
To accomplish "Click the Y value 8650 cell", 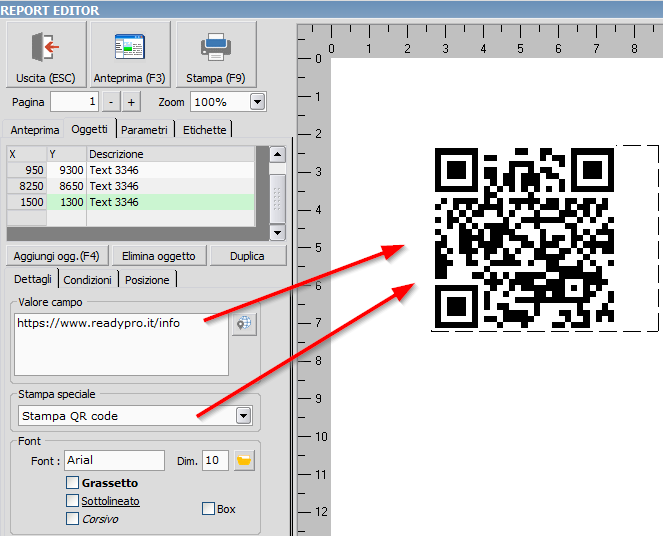I will [67, 186].
